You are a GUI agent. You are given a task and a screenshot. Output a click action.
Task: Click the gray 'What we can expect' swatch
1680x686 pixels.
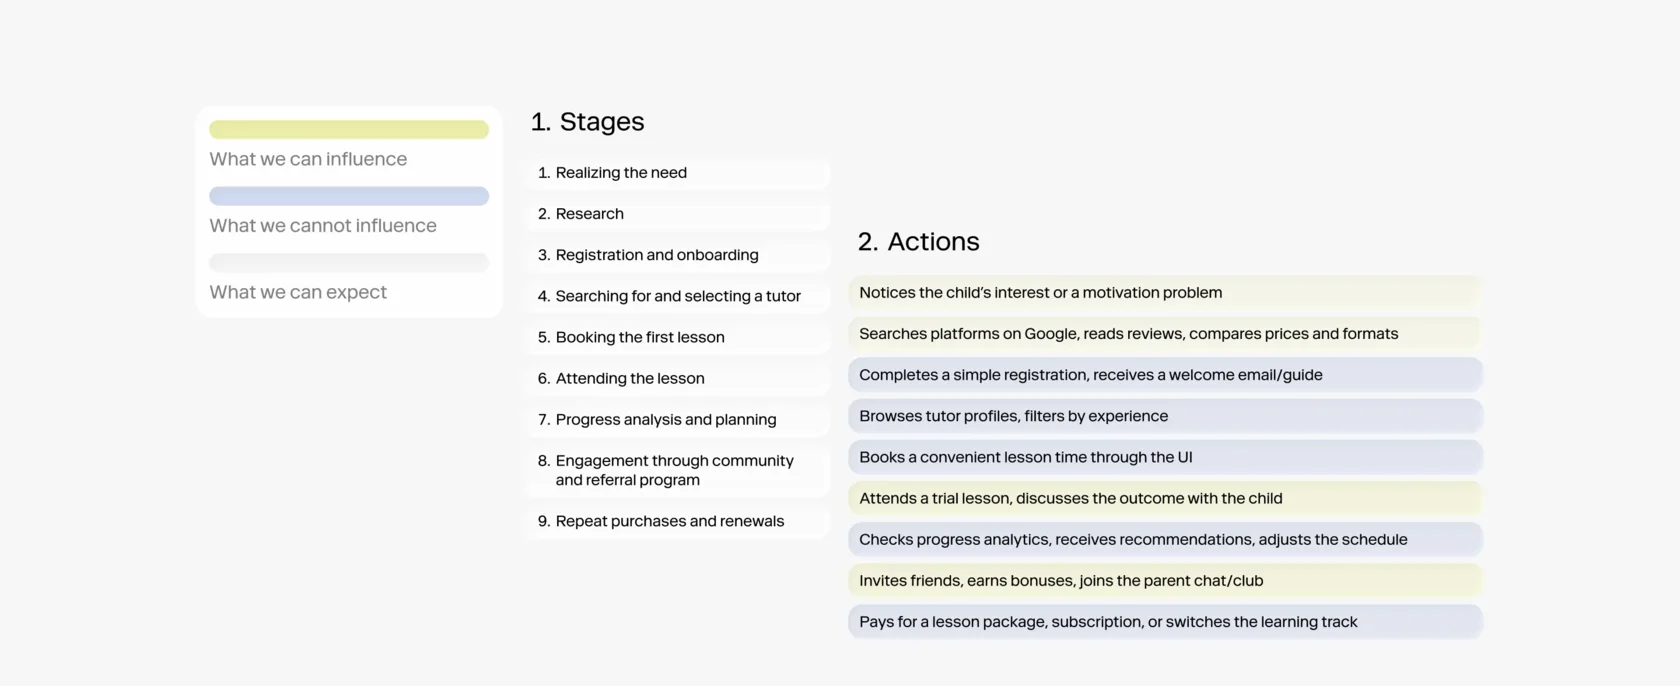pyautogui.click(x=348, y=262)
